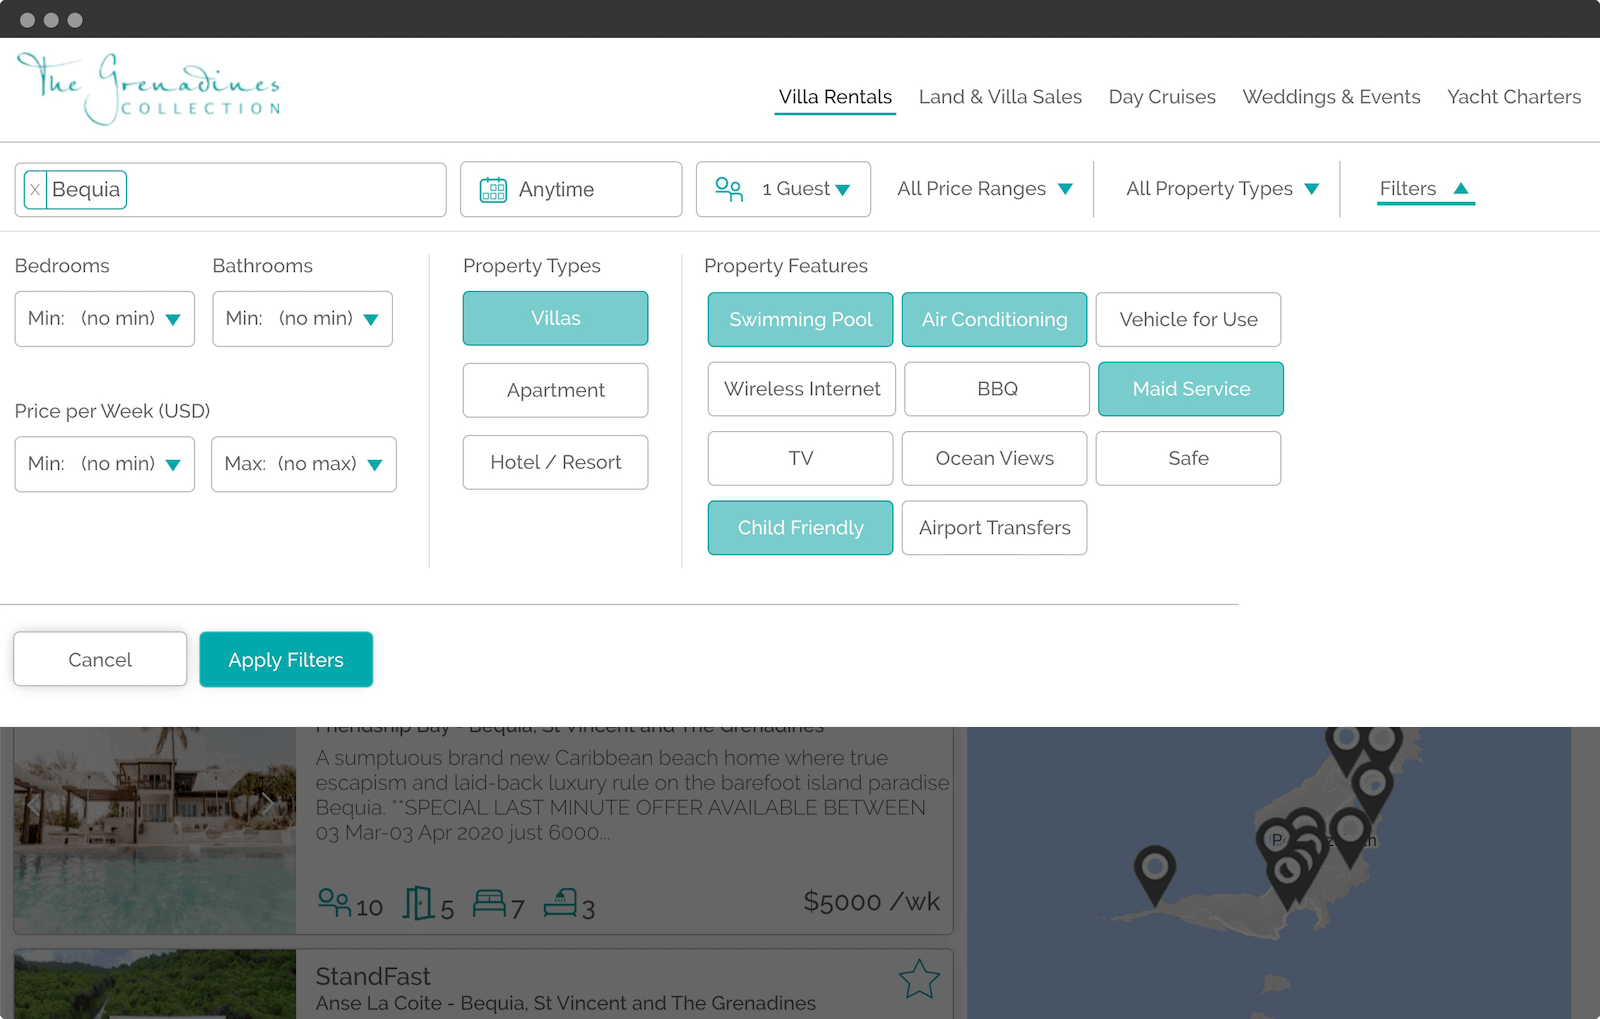Show the next villa photo

click(x=267, y=801)
